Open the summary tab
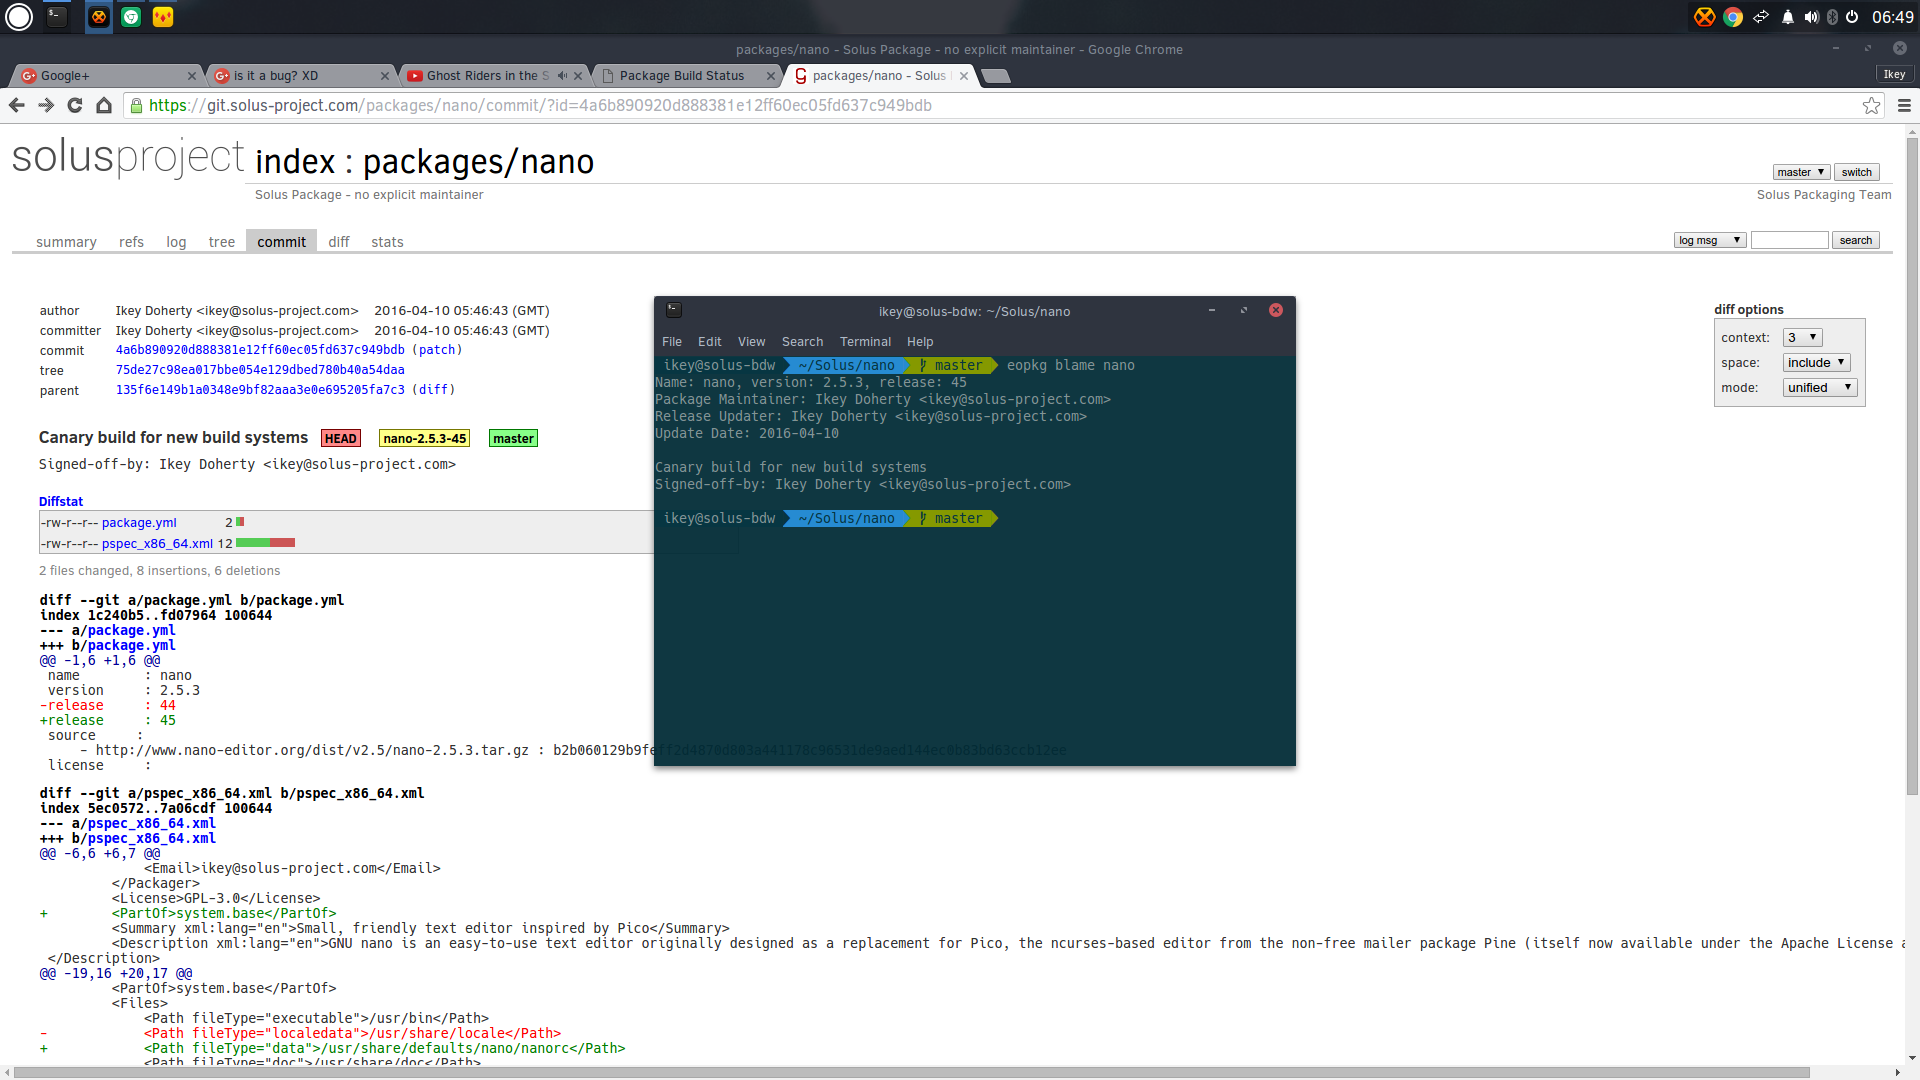1920x1080 pixels. tap(66, 242)
